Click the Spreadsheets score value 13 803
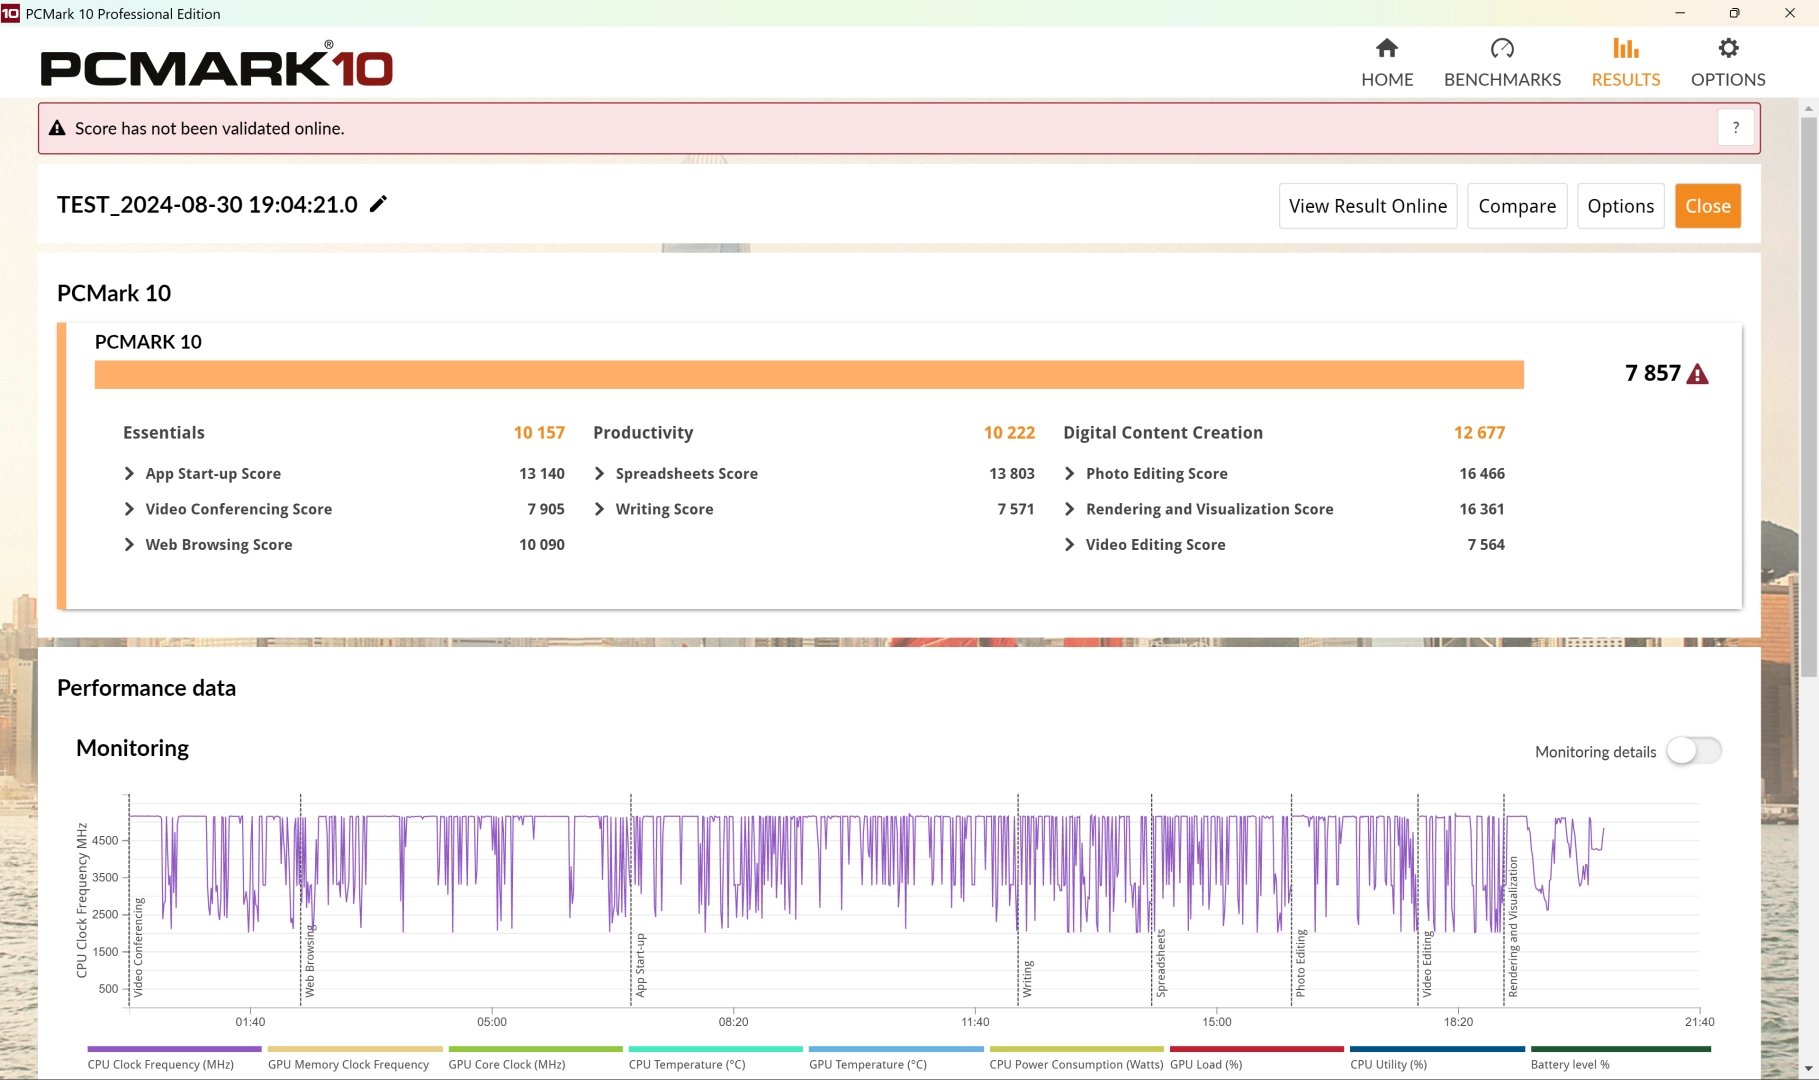Image resolution: width=1819 pixels, height=1080 pixels. click(1012, 474)
